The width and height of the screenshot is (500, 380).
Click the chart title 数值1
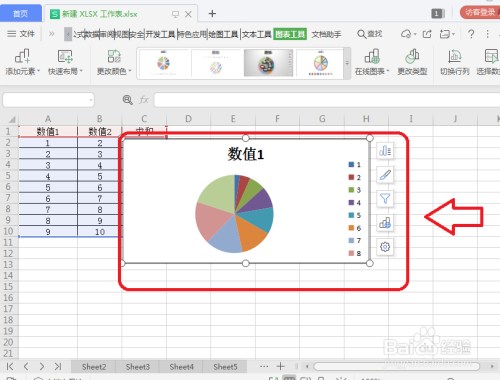246,154
